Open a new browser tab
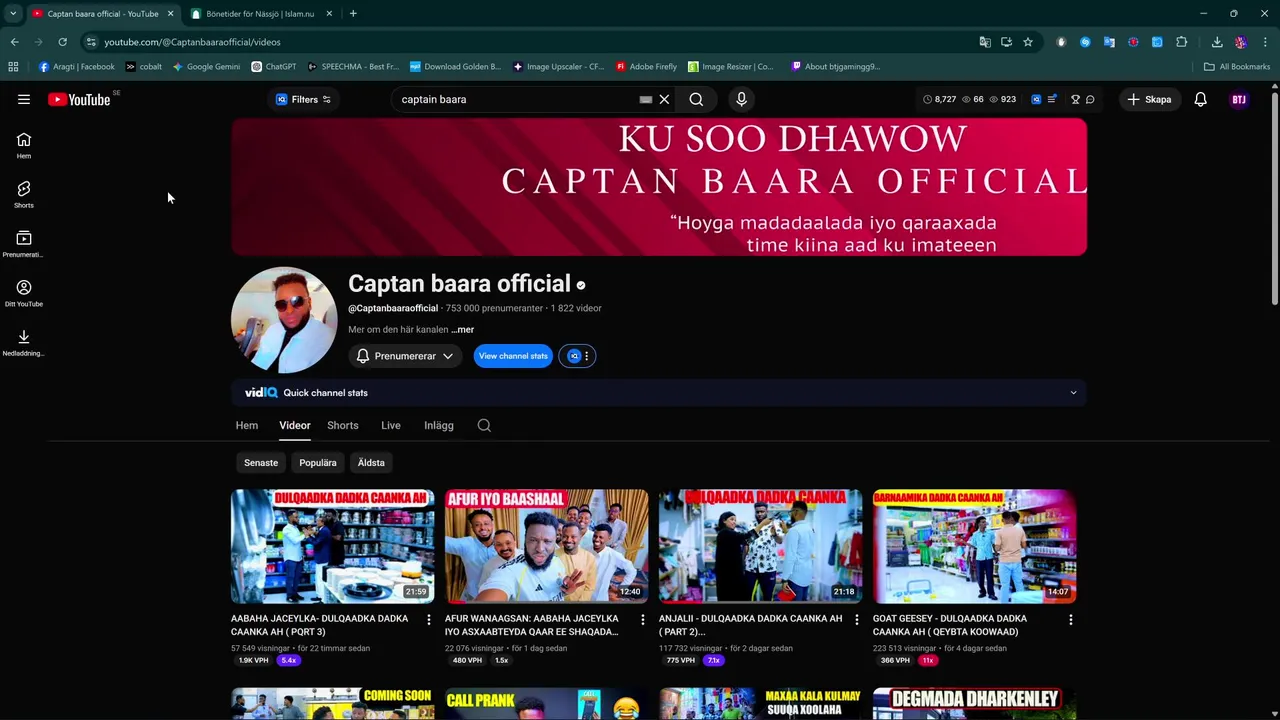 click(353, 14)
